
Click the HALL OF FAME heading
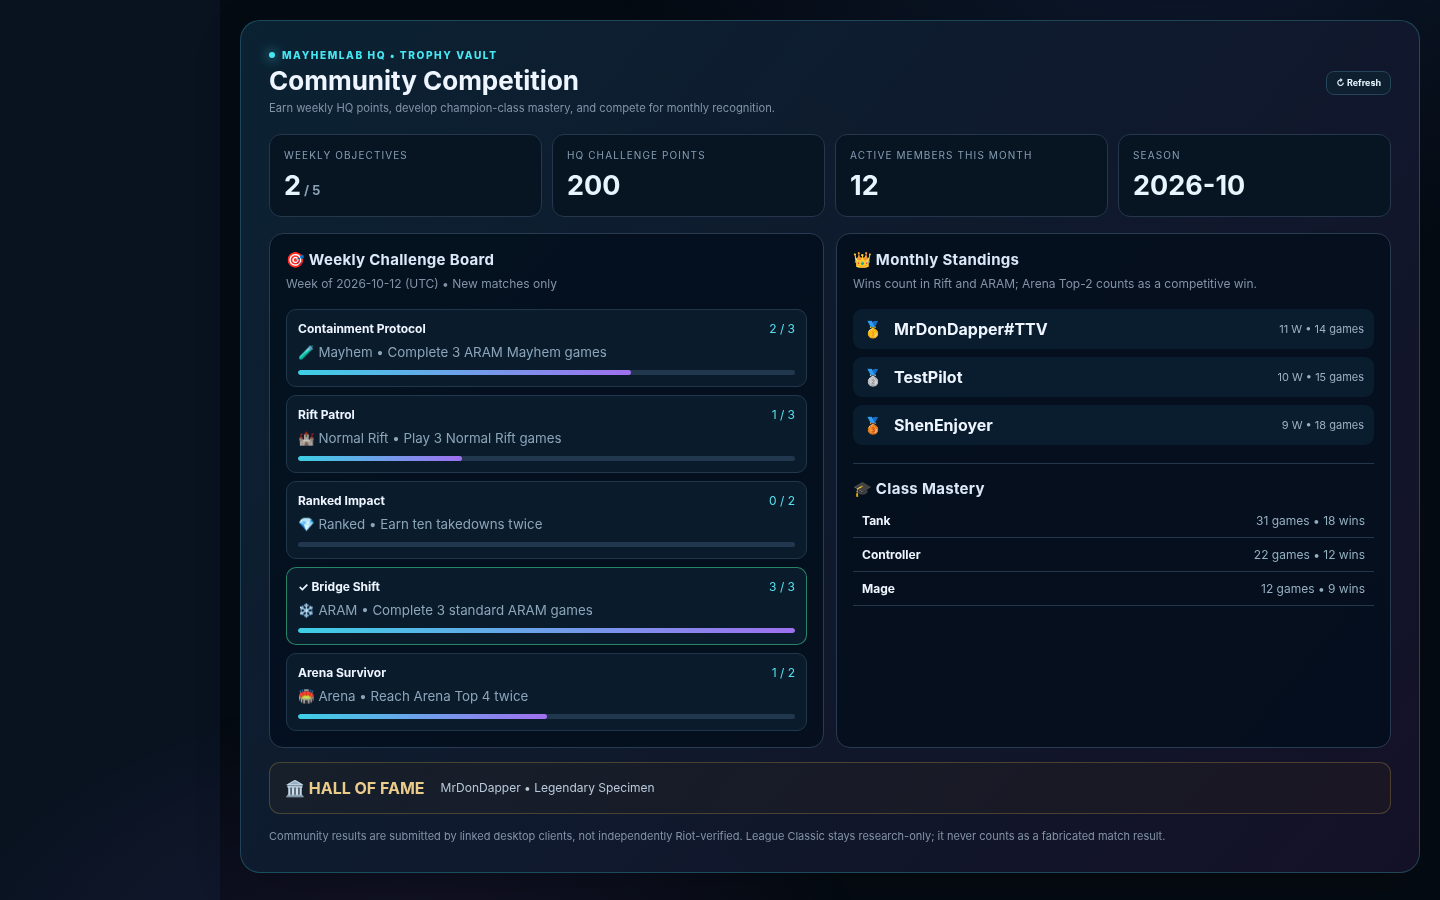pyautogui.click(x=366, y=788)
